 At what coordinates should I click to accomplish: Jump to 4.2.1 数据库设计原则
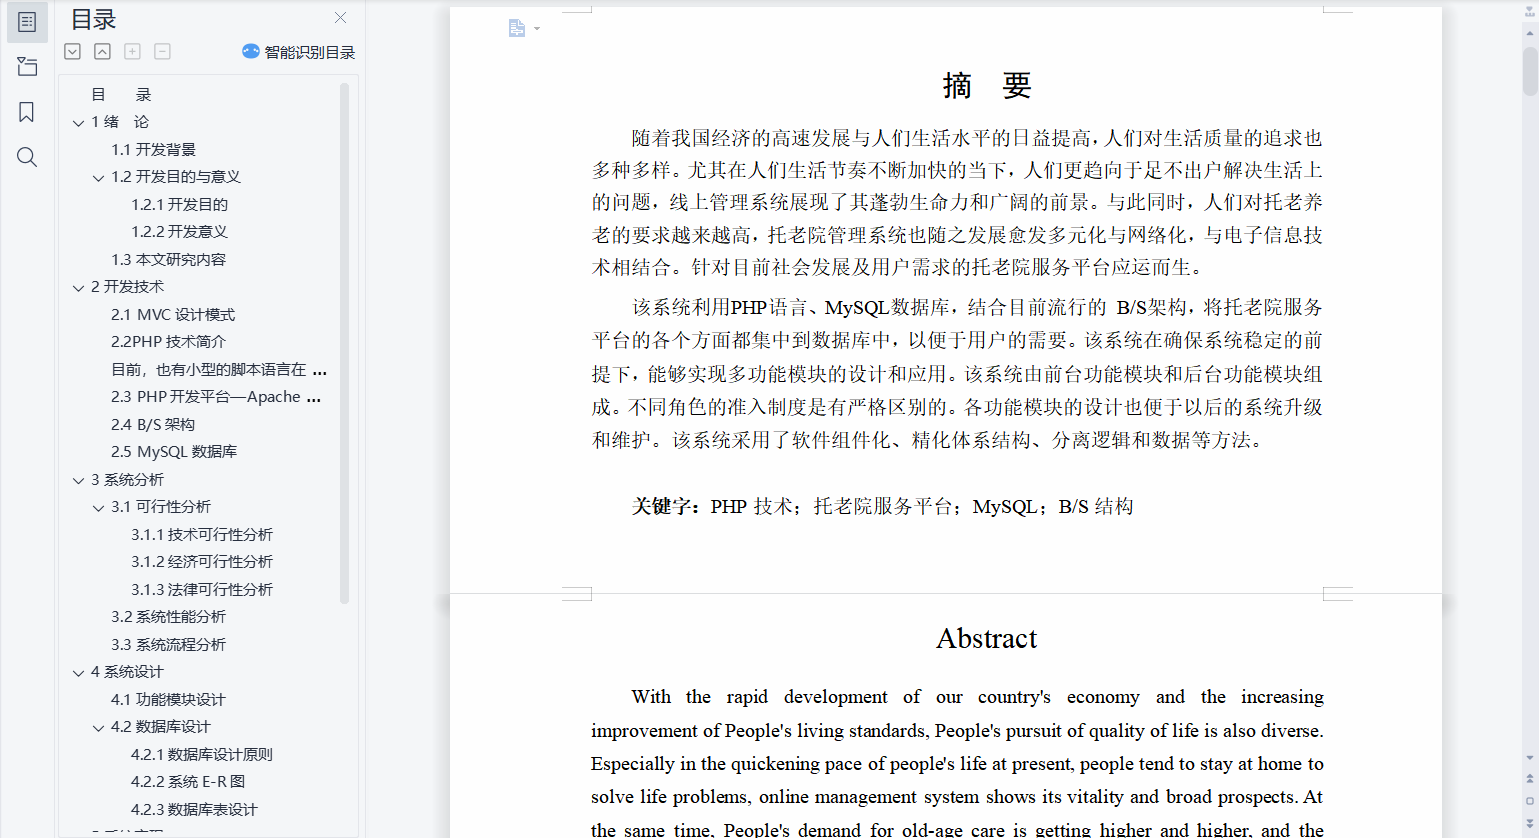(202, 755)
